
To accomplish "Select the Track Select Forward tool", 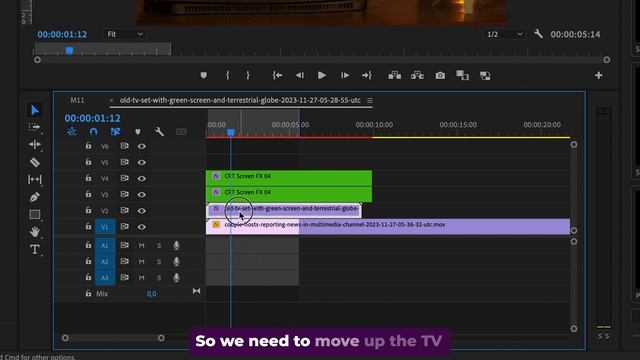I will coord(35,127).
